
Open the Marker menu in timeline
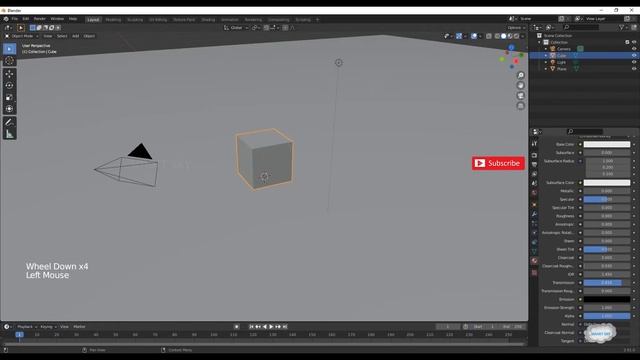[x=79, y=327]
